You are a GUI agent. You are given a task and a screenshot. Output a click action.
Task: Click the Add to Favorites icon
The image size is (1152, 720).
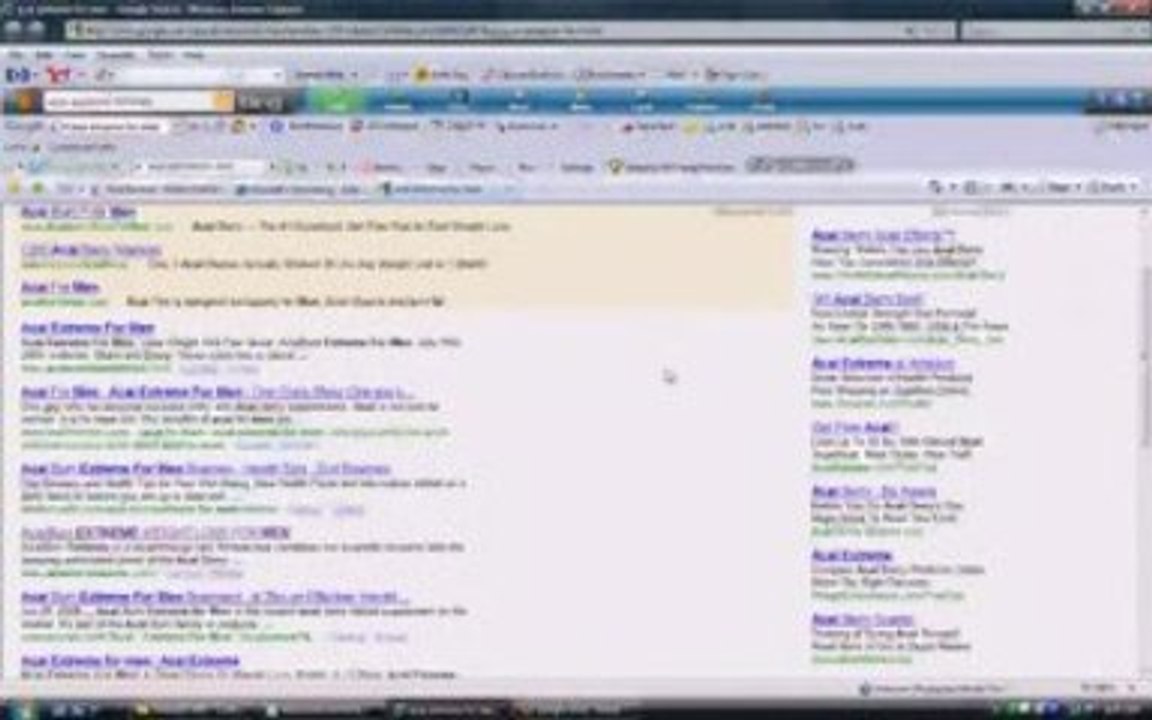tap(37, 189)
